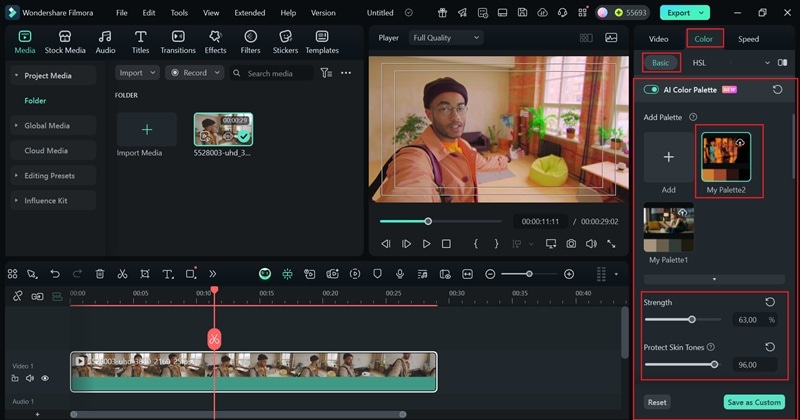Click the Reset button
Screen dimensions: 800x420
(x=657, y=402)
